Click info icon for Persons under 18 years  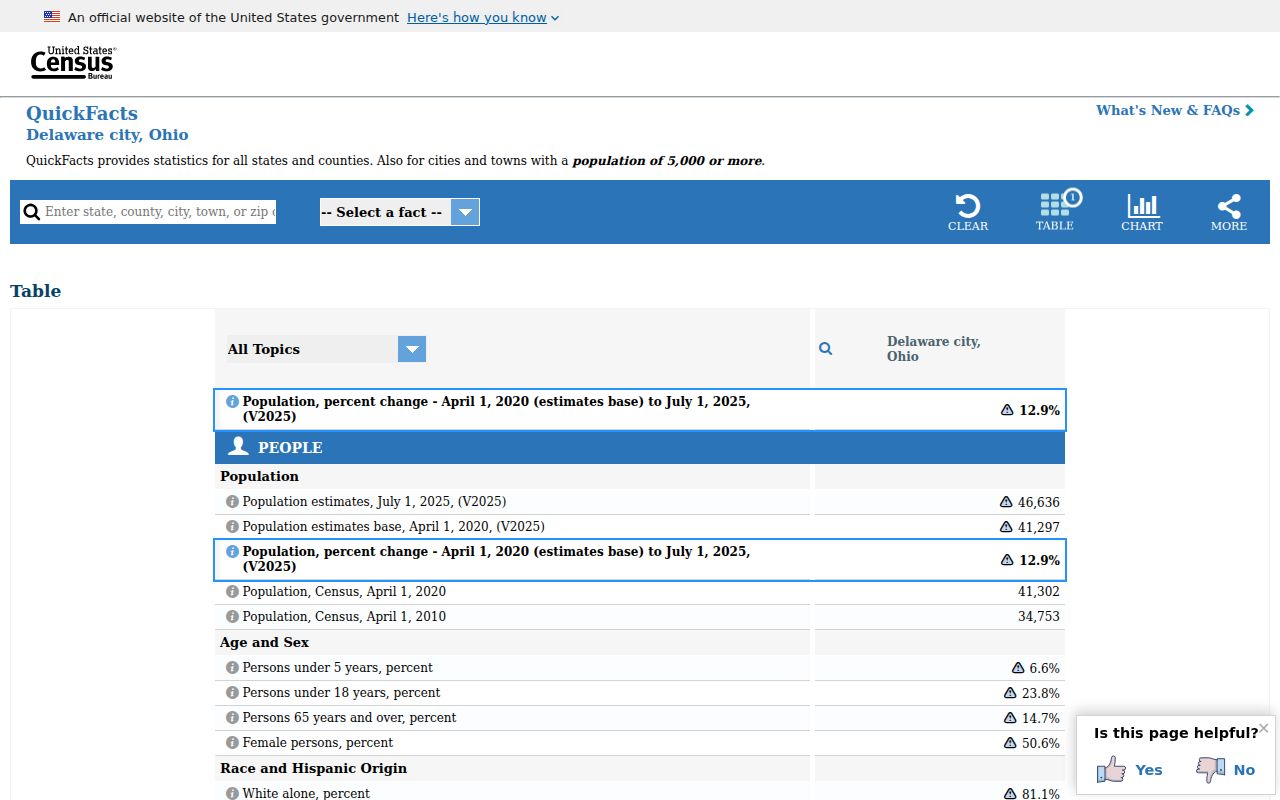click(x=232, y=692)
